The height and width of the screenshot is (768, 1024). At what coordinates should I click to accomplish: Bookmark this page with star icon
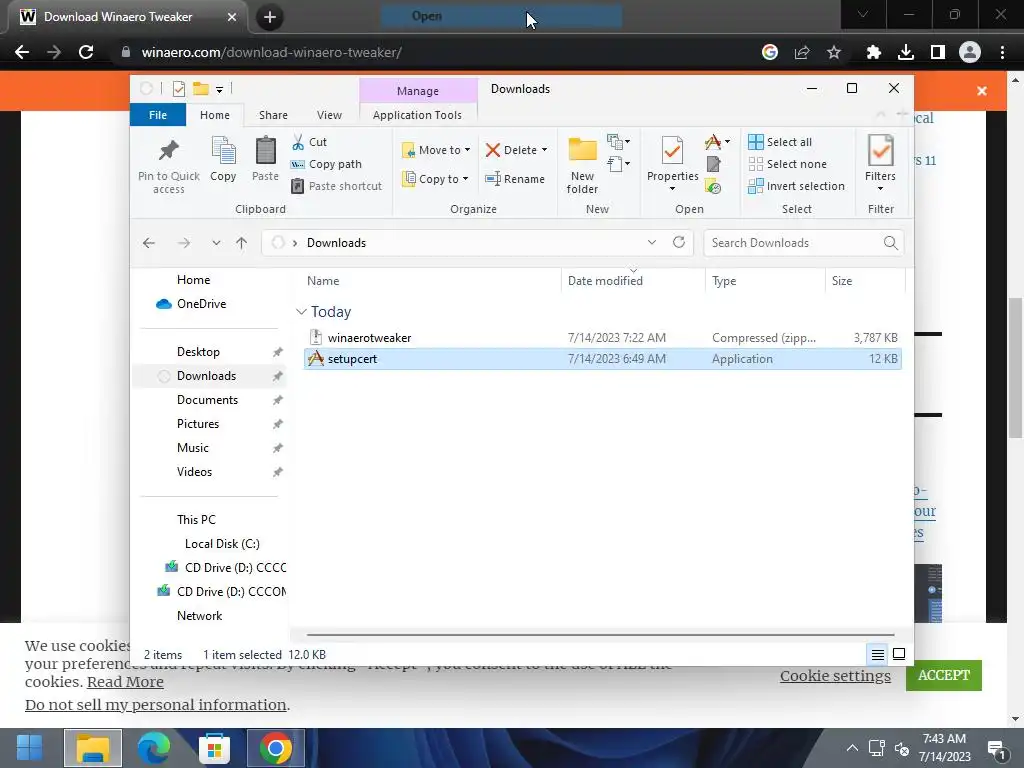coord(834,52)
